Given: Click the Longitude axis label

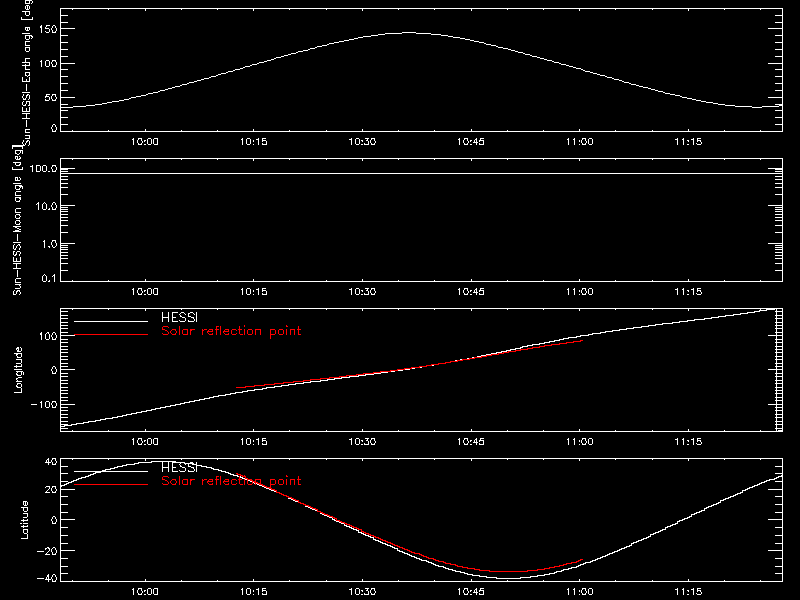Looking at the screenshot, I should click(18, 370).
